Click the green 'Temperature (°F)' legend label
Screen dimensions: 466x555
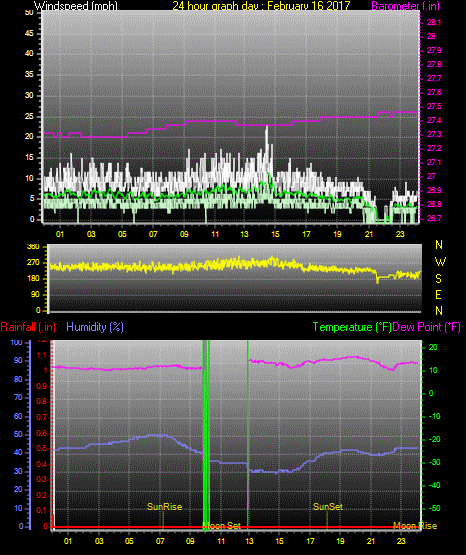(352, 327)
